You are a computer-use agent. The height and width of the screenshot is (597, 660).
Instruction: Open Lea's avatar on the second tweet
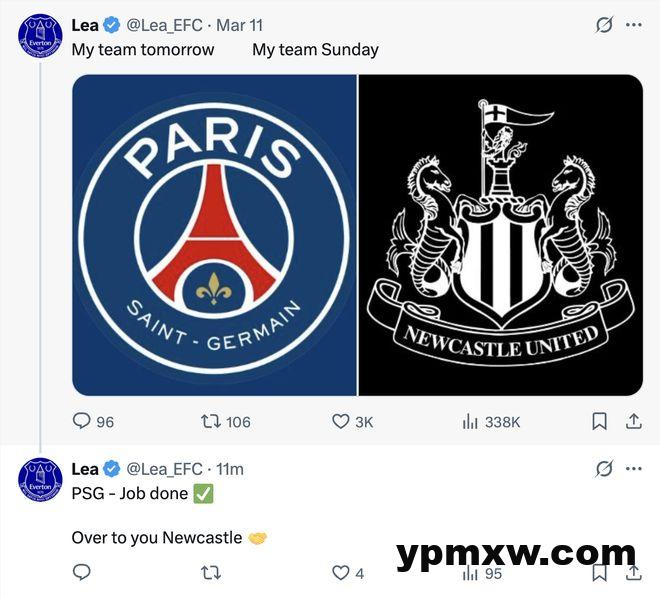pos(40,479)
